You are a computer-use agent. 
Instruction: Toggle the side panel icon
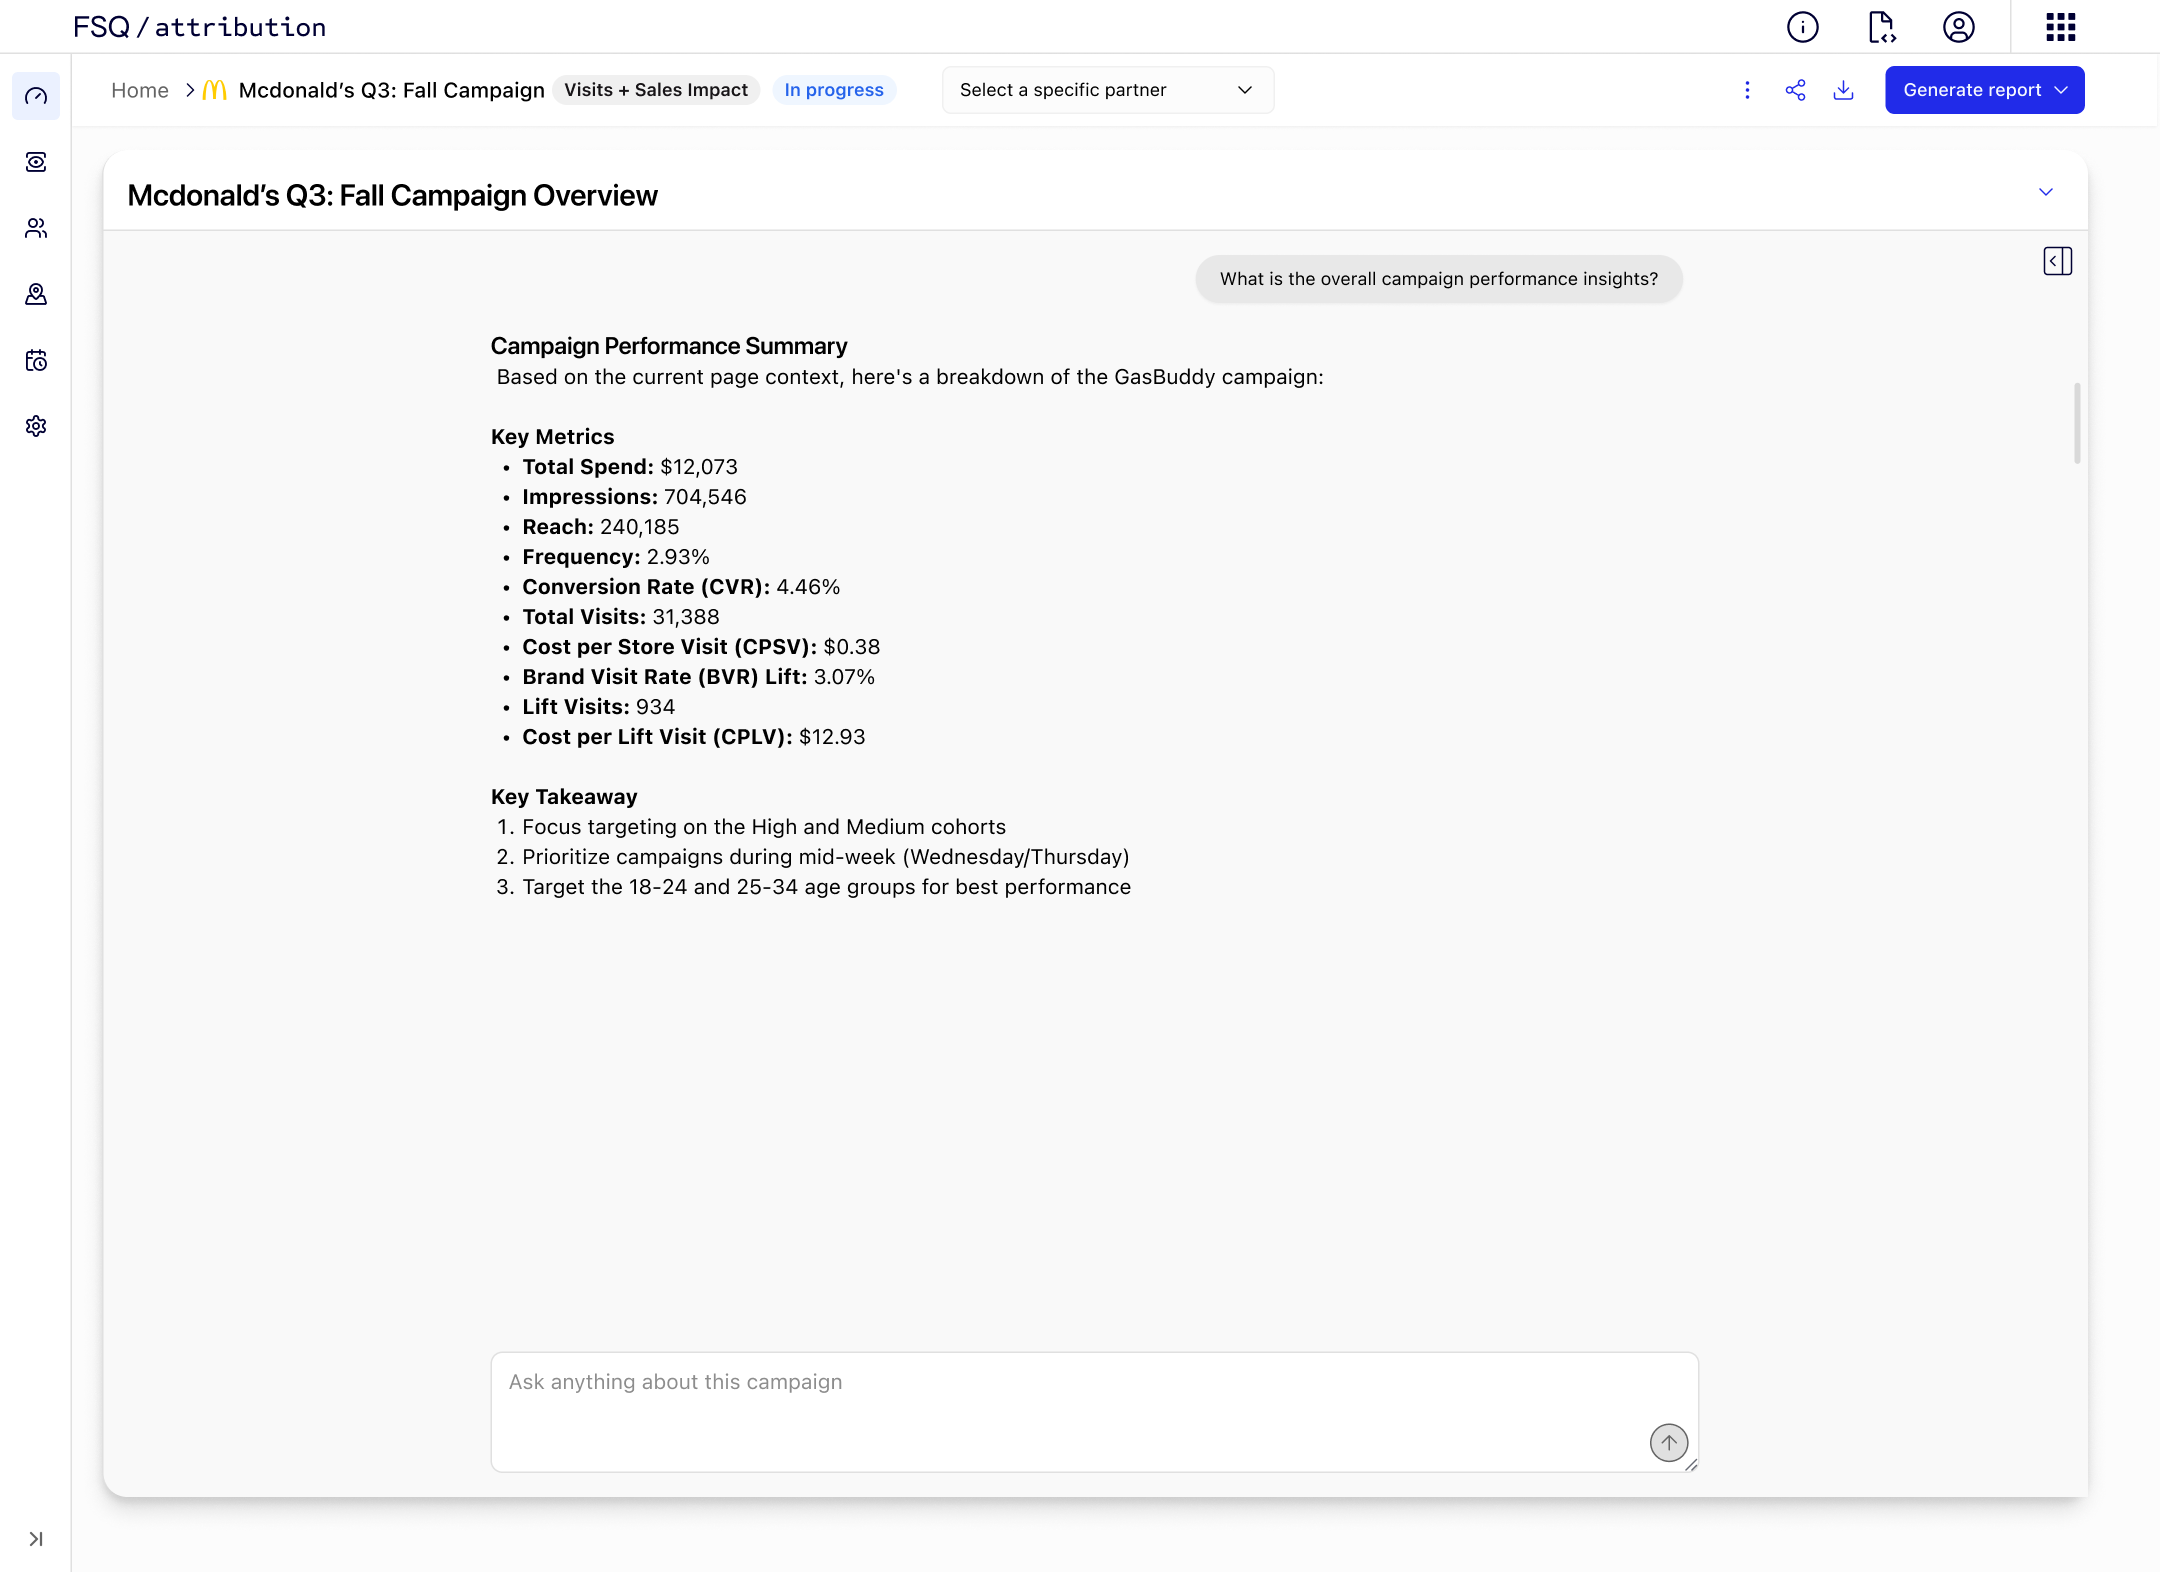(2057, 261)
